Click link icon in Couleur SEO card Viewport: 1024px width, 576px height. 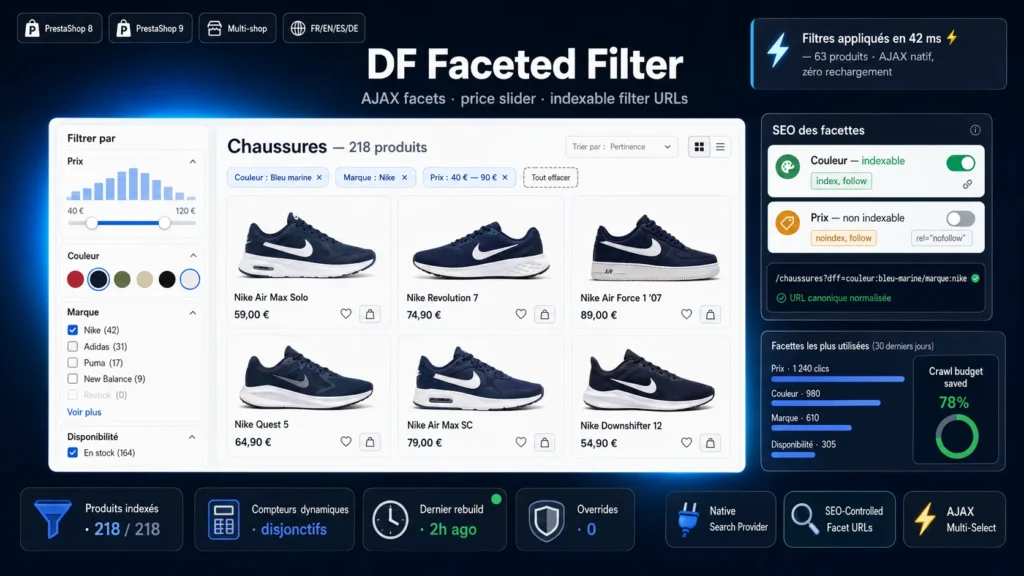[967, 185]
